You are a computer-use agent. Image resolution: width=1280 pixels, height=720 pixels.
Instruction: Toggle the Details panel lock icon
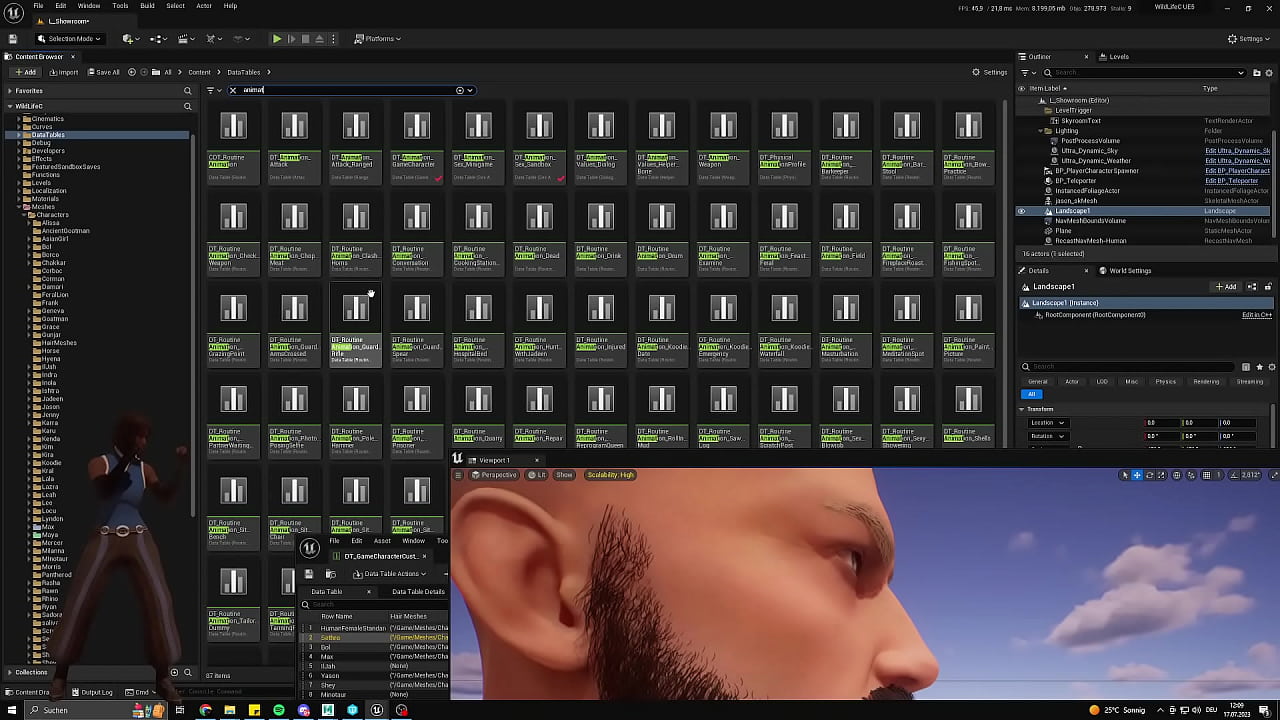1268,287
